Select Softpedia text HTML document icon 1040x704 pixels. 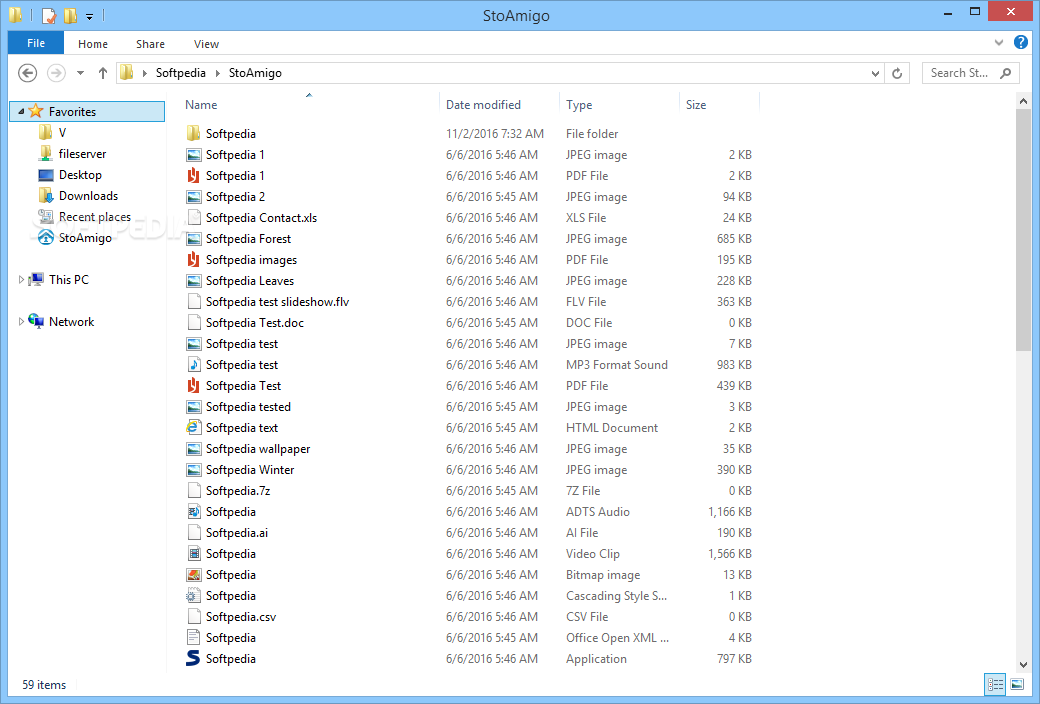pos(194,428)
